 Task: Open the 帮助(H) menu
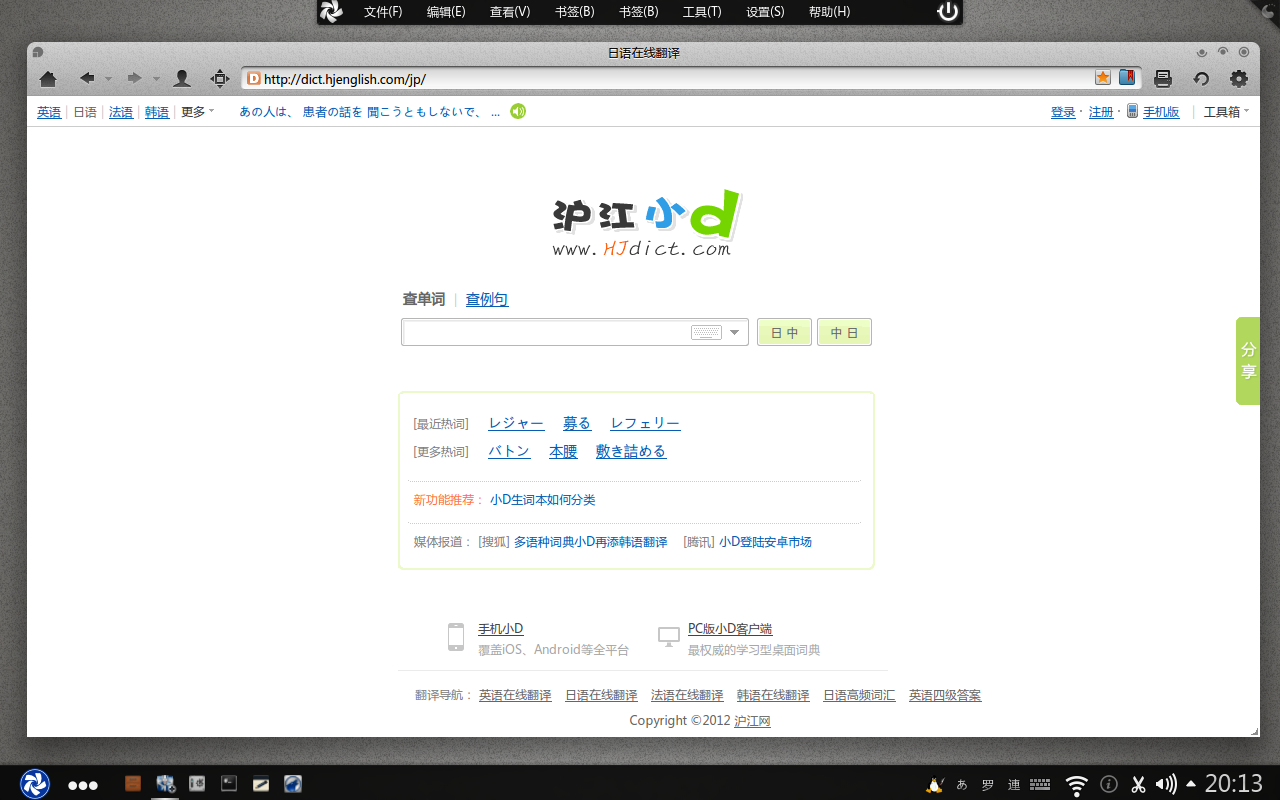pyautogui.click(x=829, y=12)
